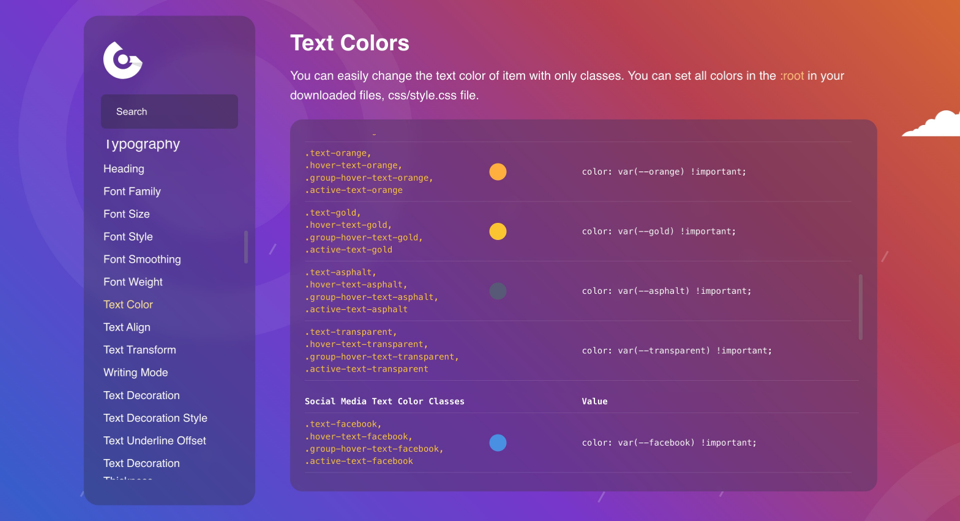This screenshot has height=521, width=960.
Task: Click the color table scrollbar thumb
Action: click(860, 307)
